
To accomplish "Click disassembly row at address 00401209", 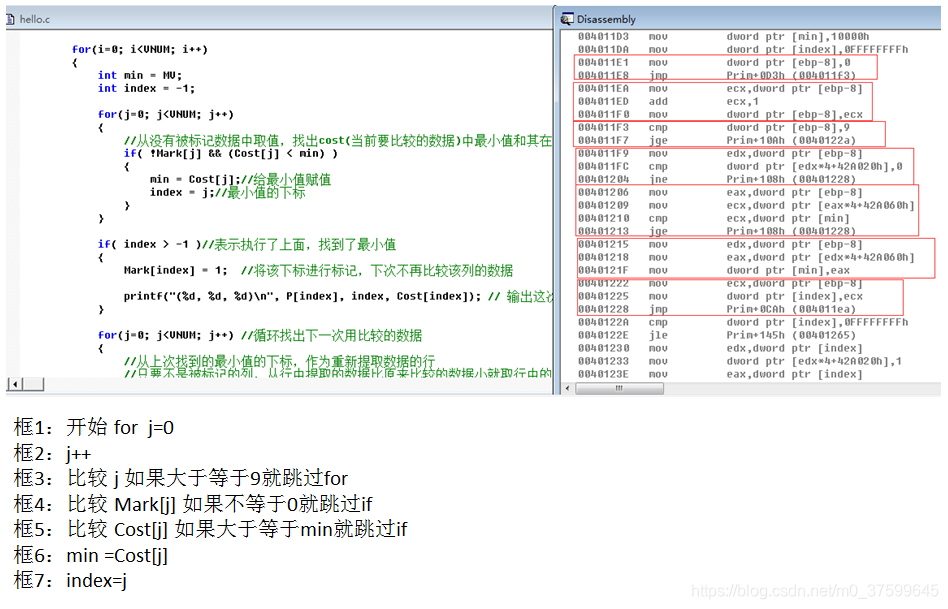I will point(746,206).
